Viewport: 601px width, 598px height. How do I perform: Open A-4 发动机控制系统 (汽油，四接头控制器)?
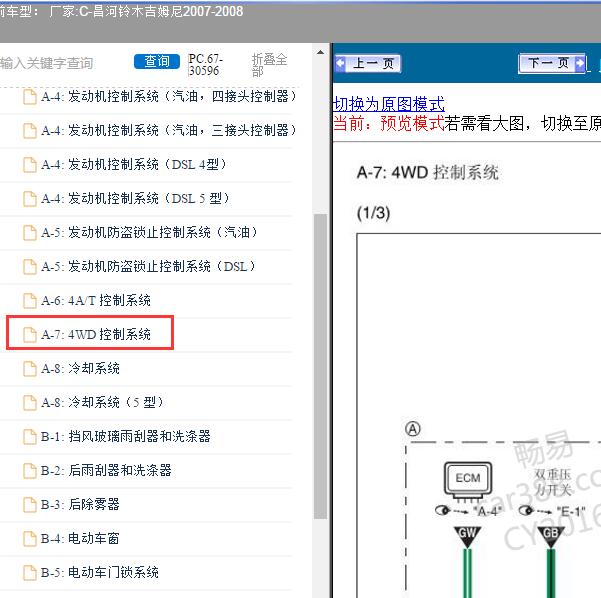click(169, 96)
